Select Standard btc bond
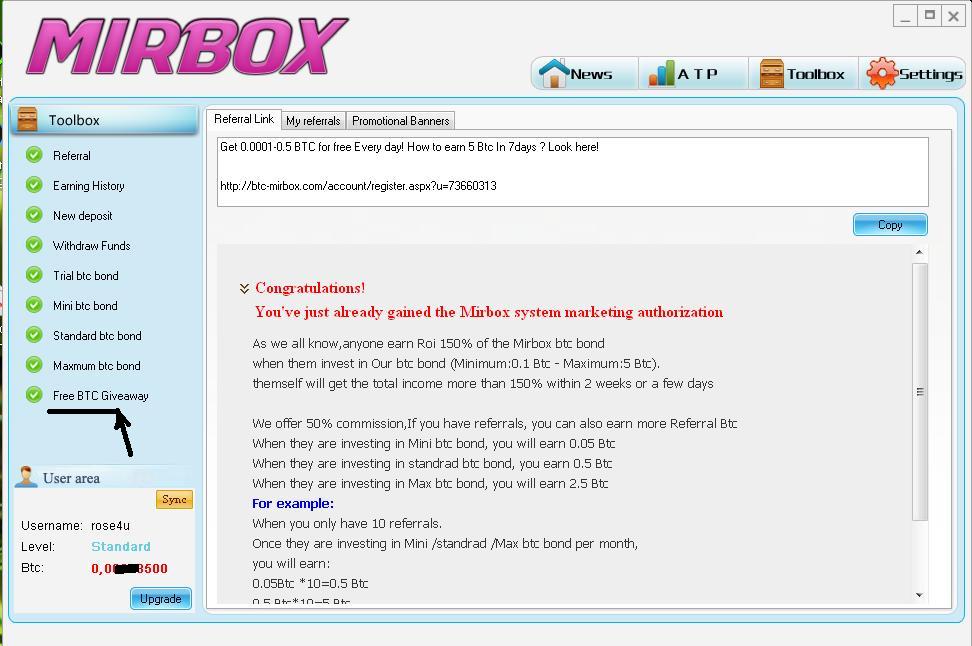This screenshot has height=646, width=972. [97, 335]
